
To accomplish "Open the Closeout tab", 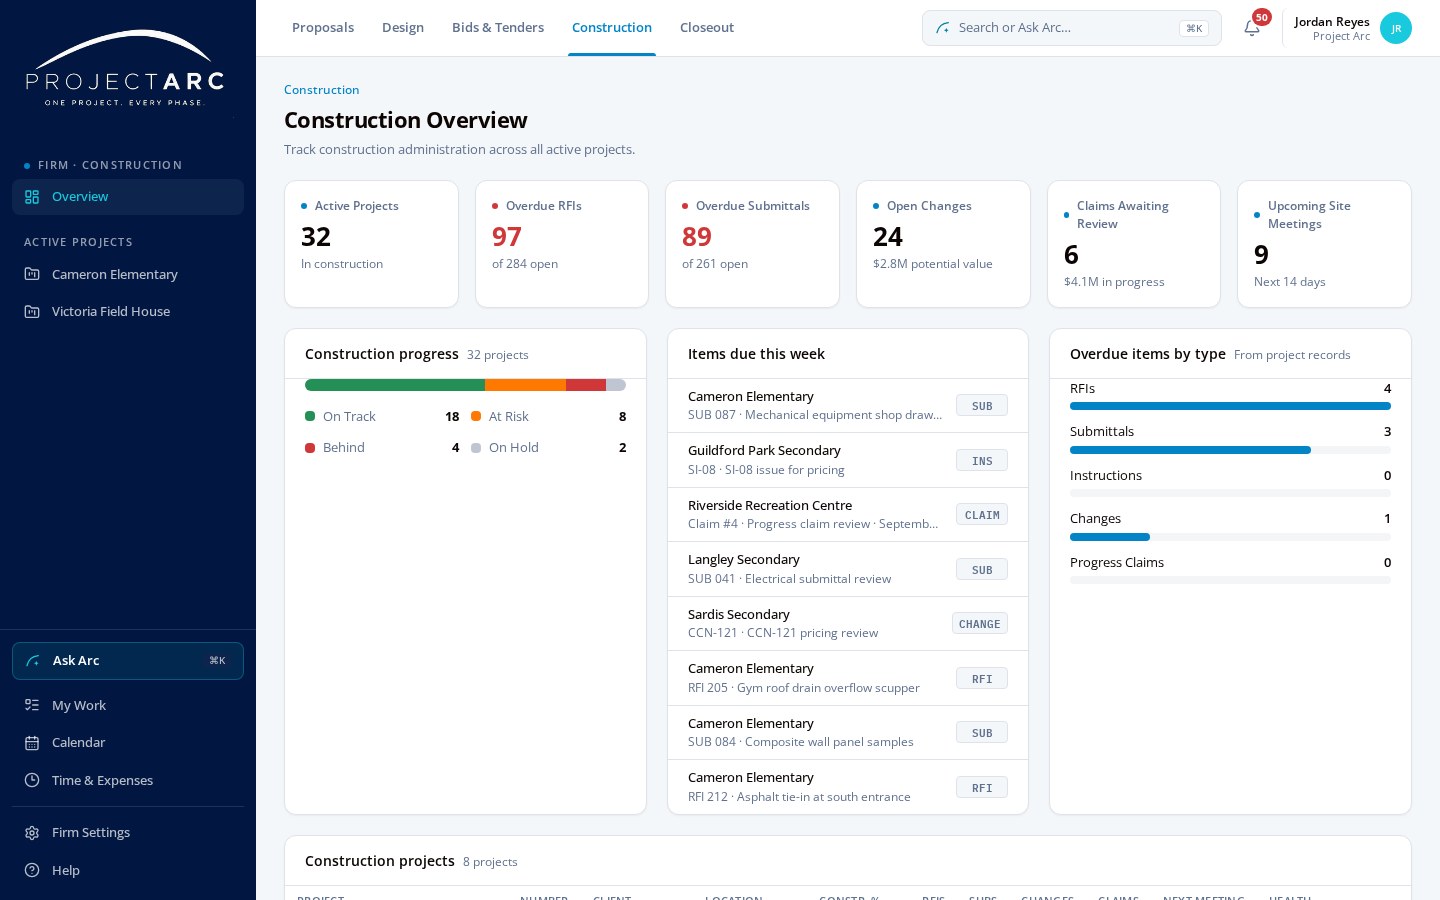I will point(707,28).
